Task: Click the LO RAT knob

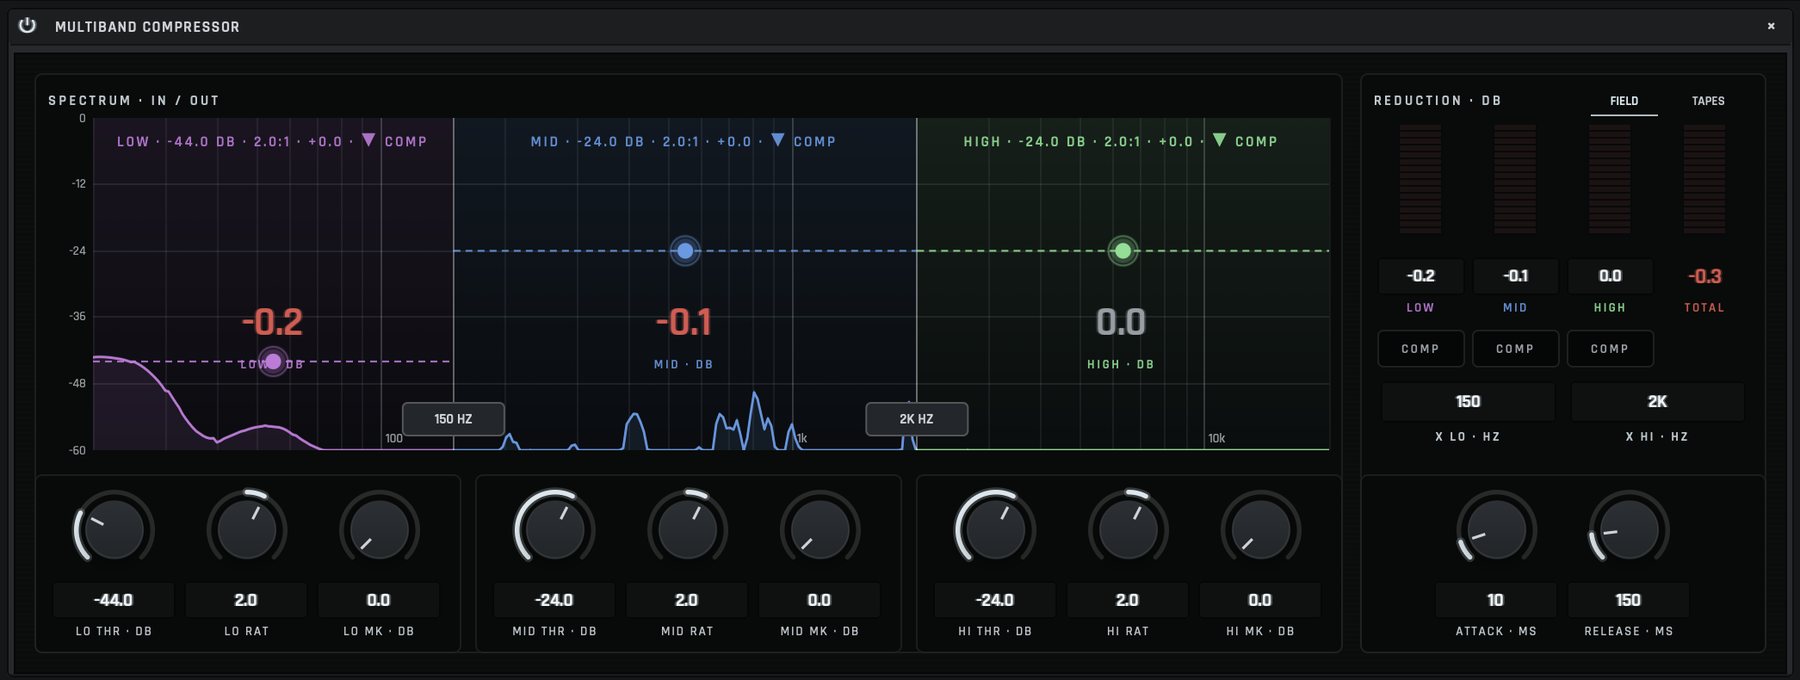Action: (x=246, y=529)
